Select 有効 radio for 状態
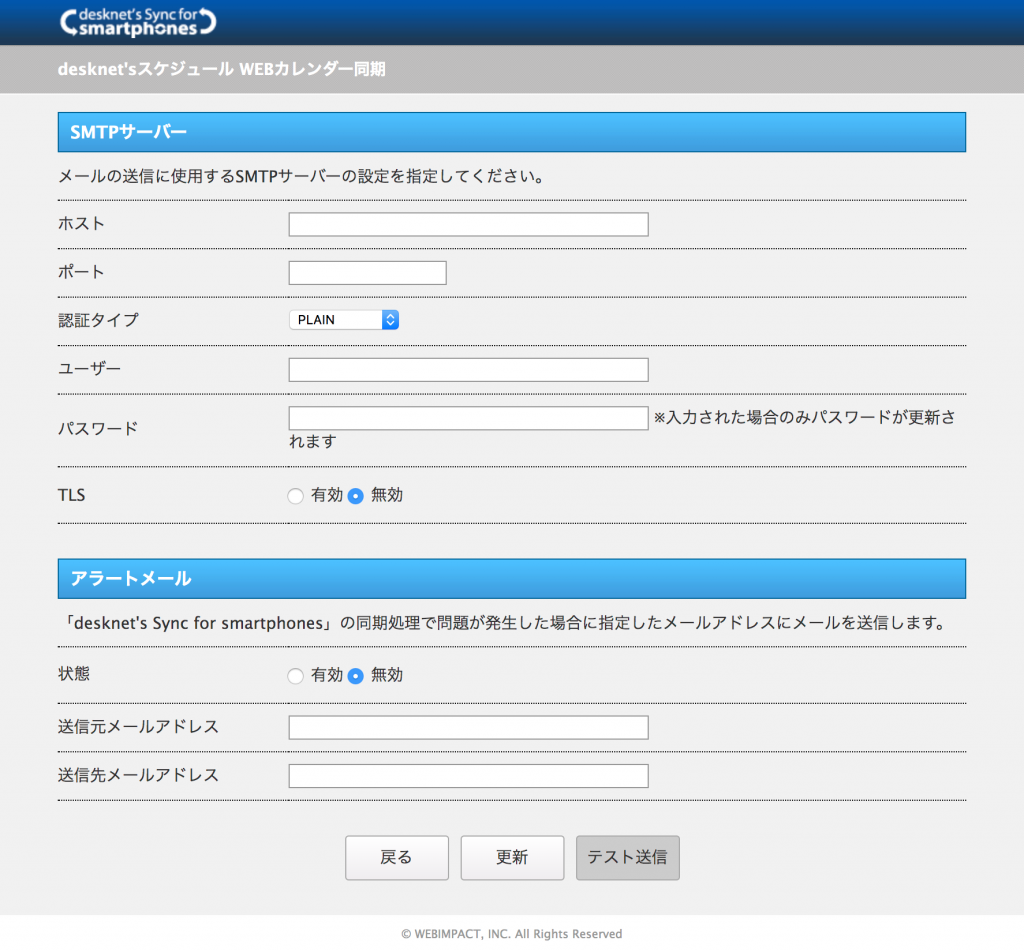 (x=295, y=676)
